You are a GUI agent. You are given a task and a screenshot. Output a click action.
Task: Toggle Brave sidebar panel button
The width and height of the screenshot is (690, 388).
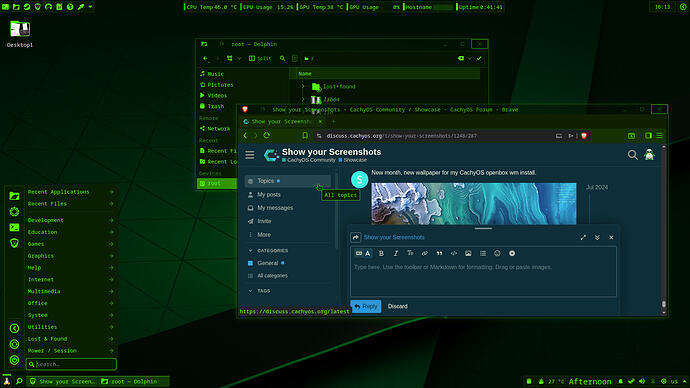pos(648,135)
